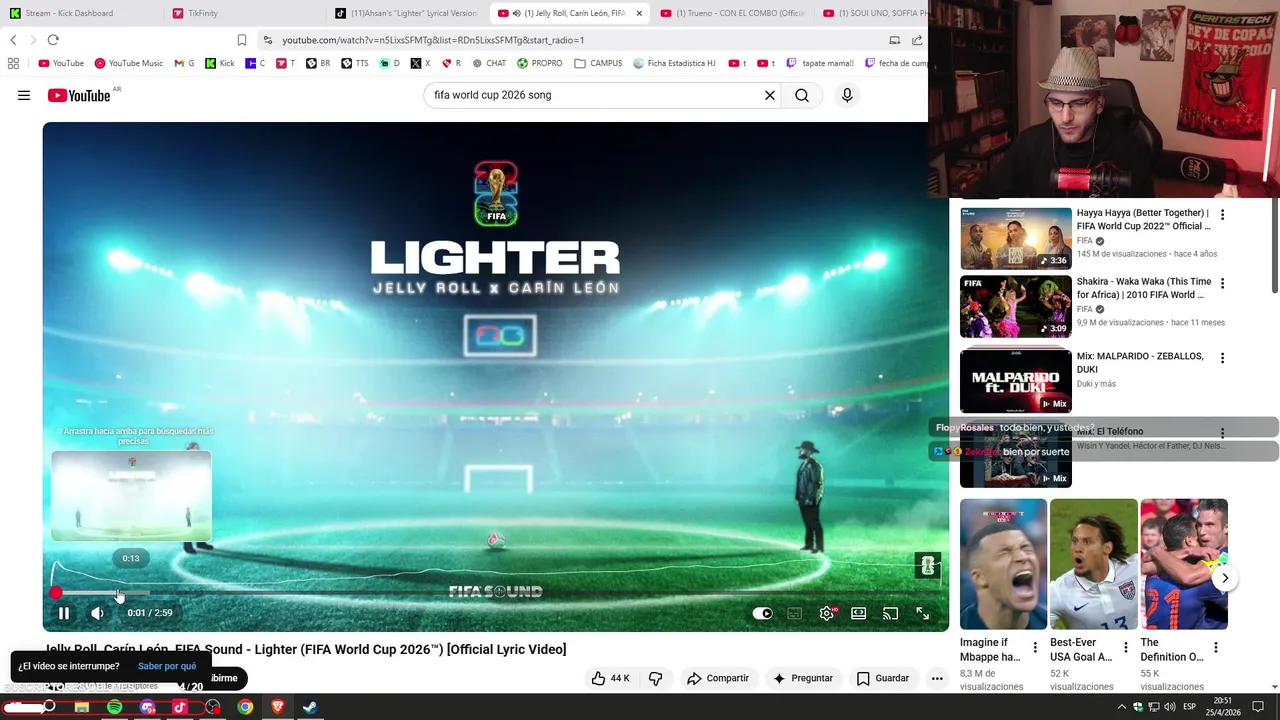This screenshot has height=720, width=1280.
Task: Mute the video volume speaker icon
Action: (97, 613)
